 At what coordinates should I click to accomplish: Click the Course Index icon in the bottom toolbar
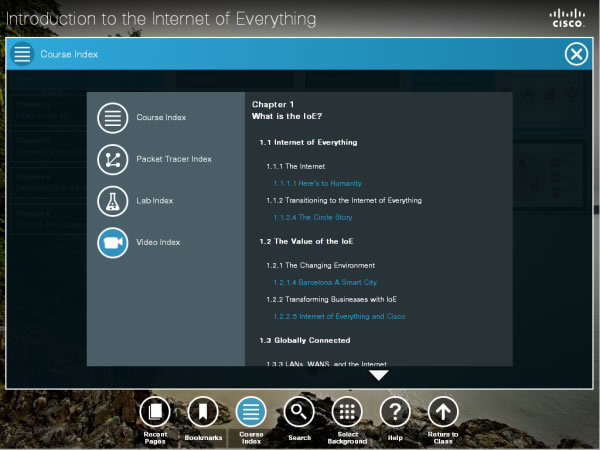(x=251, y=411)
